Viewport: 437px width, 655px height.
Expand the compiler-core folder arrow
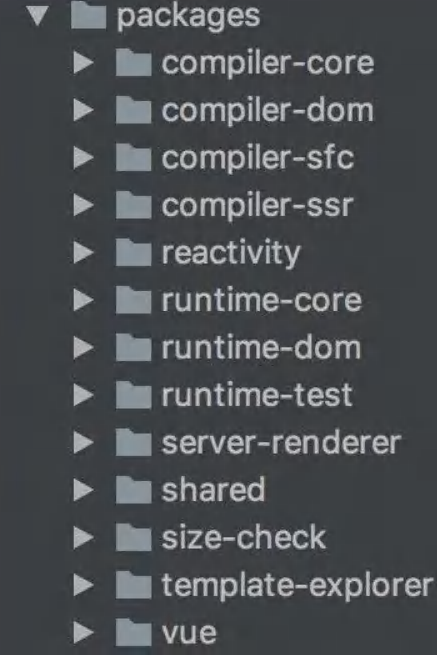(x=84, y=63)
